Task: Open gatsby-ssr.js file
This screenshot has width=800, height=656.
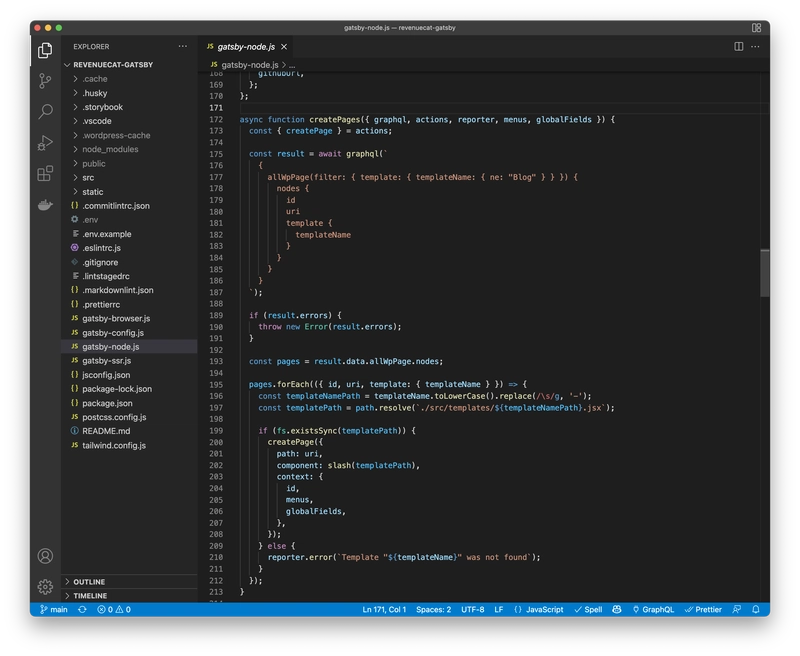Action: 129,361
